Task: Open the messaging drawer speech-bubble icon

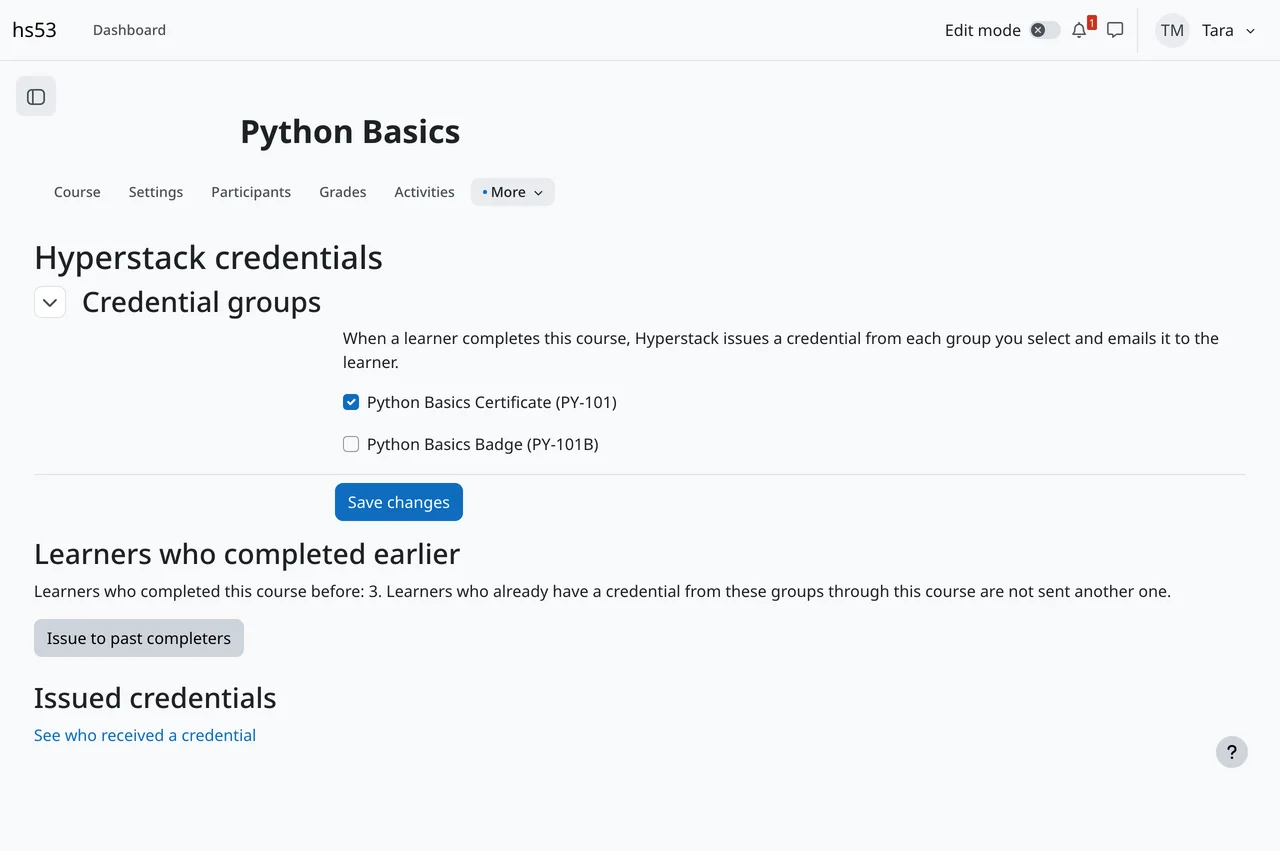Action: pyautogui.click(x=1115, y=30)
